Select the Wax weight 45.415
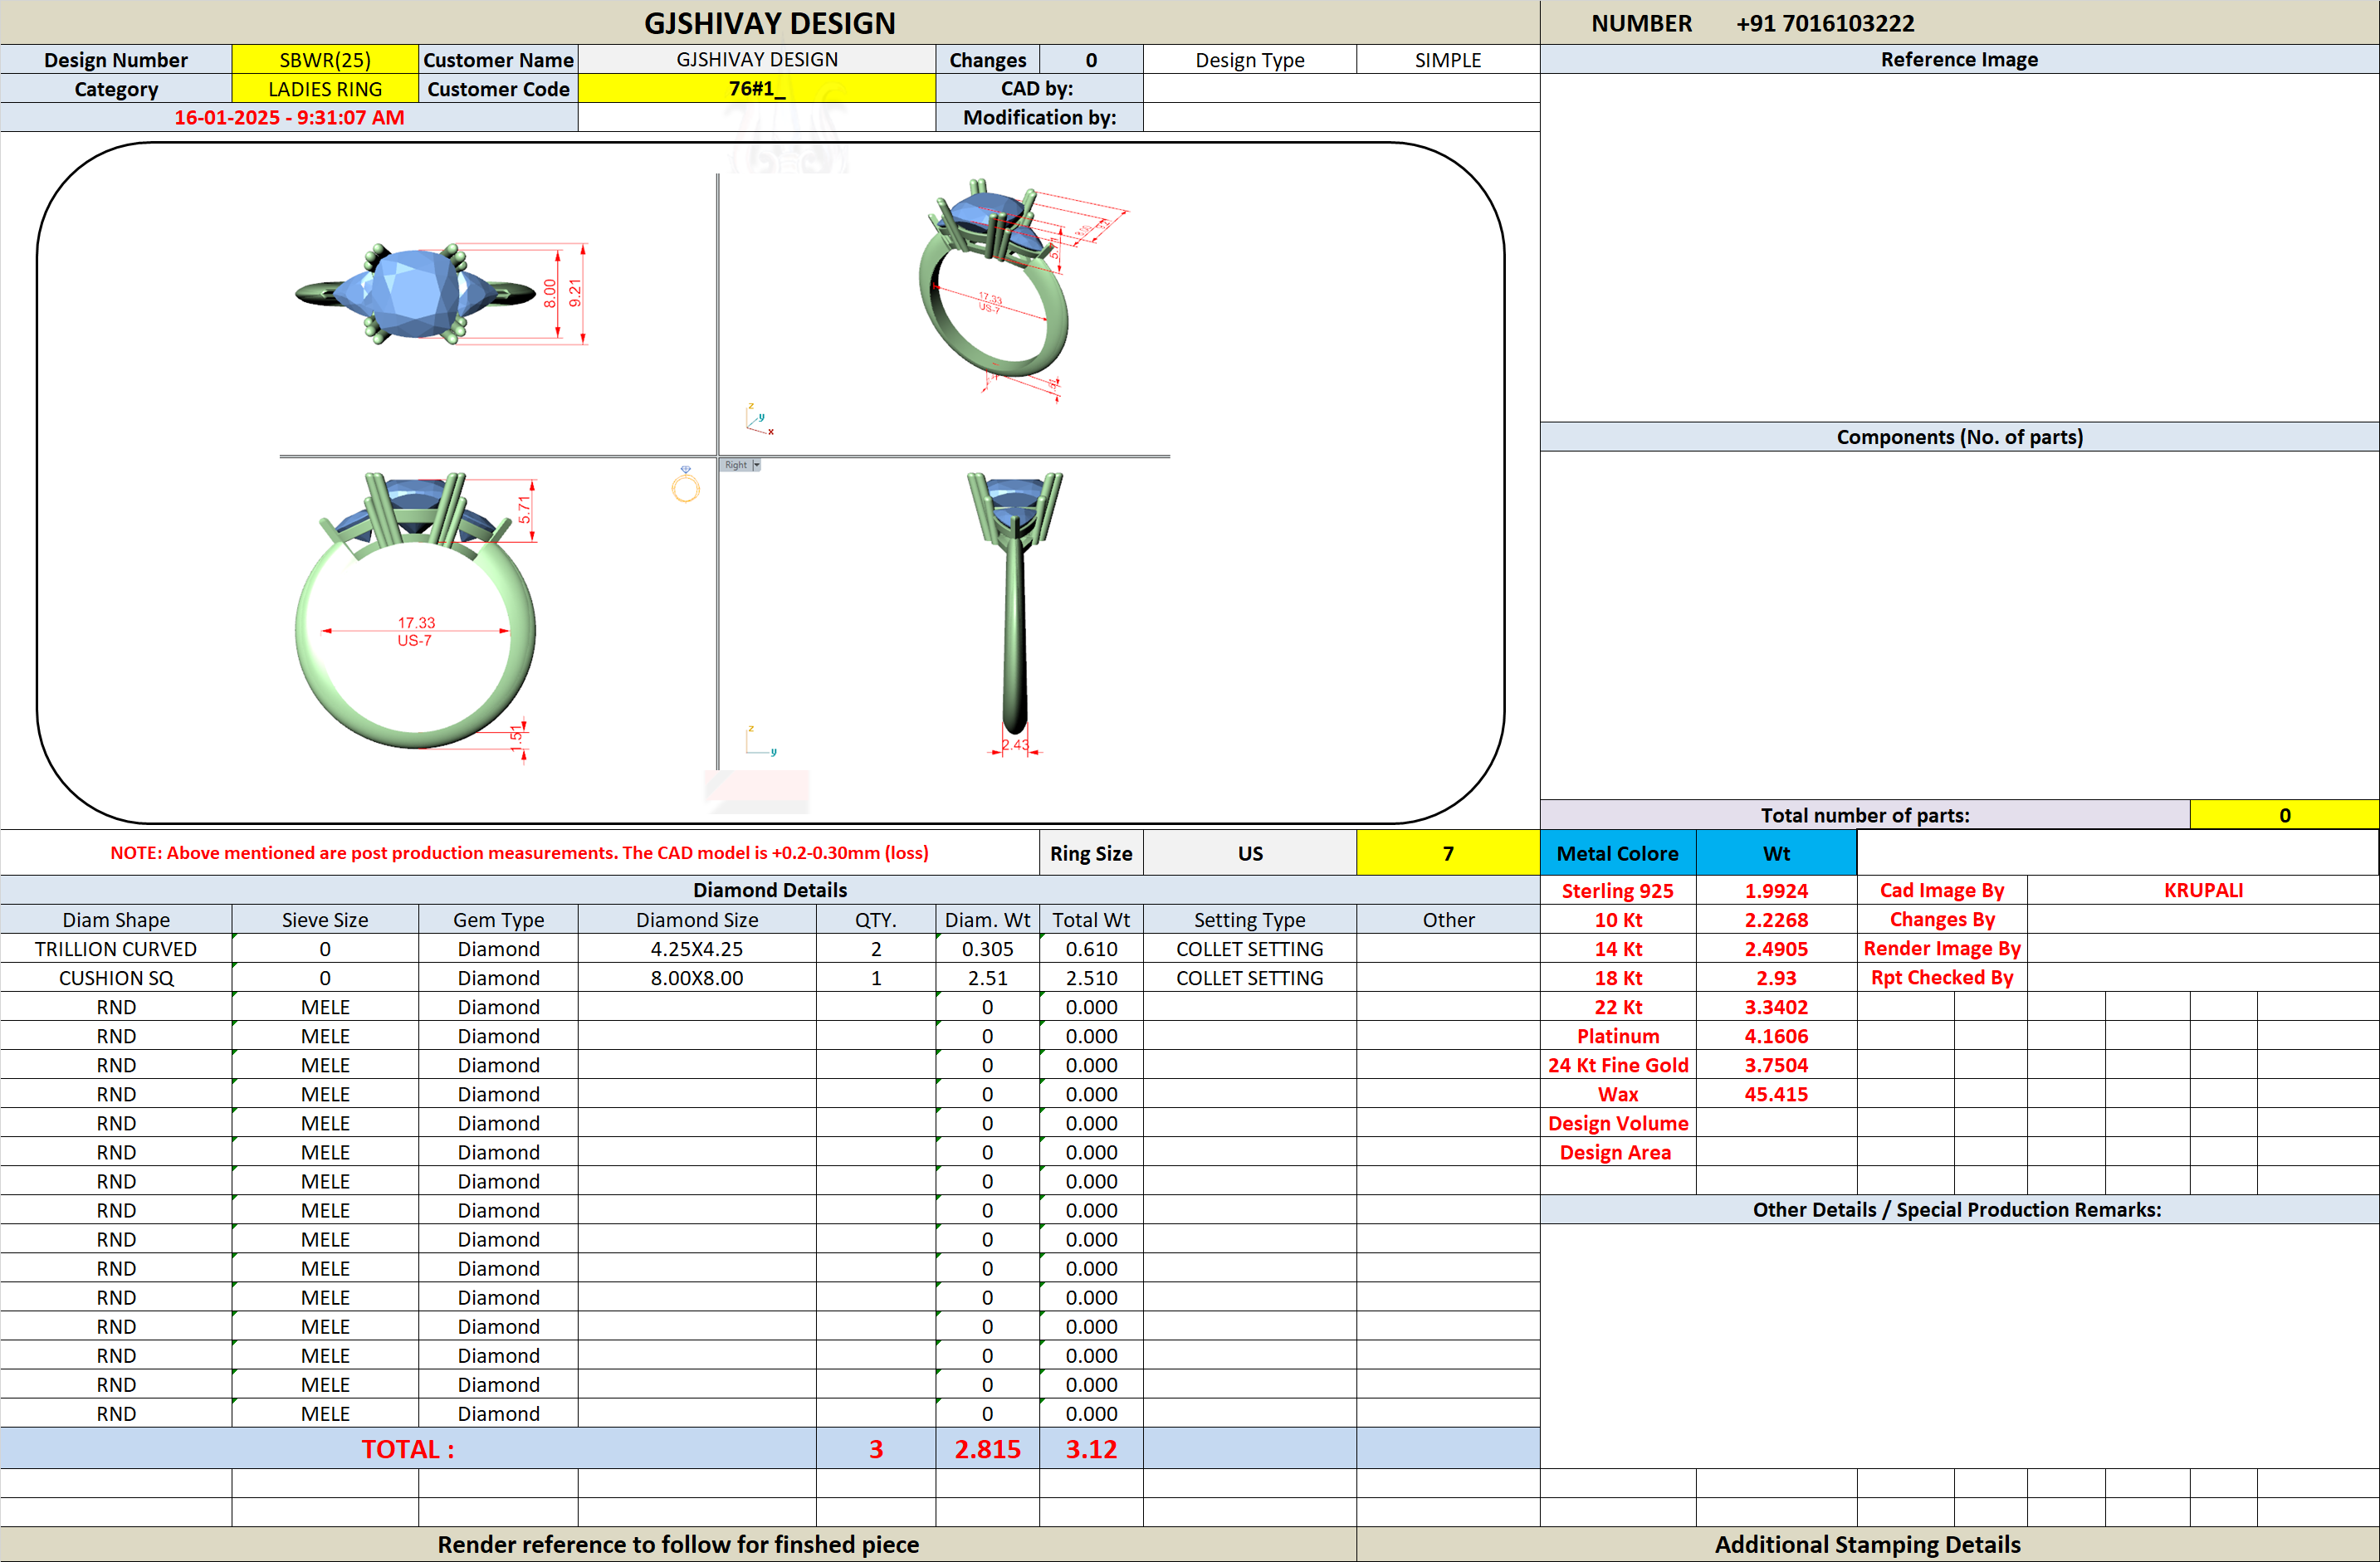2380x1562 pixels. click(x=1776, y=1094)
